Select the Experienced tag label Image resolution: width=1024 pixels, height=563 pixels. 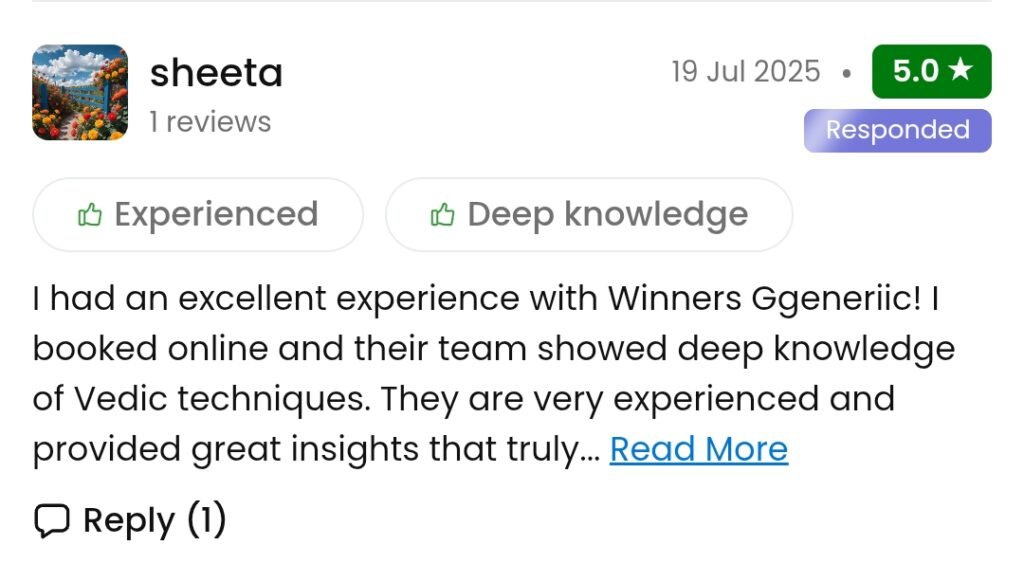[x=216, y=215]
